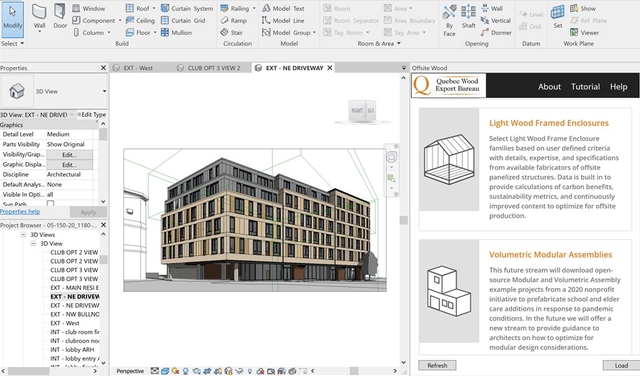Select INT - lobby ARH in Project Browser
Screen dimensions: 640x376
click(72, 349)
